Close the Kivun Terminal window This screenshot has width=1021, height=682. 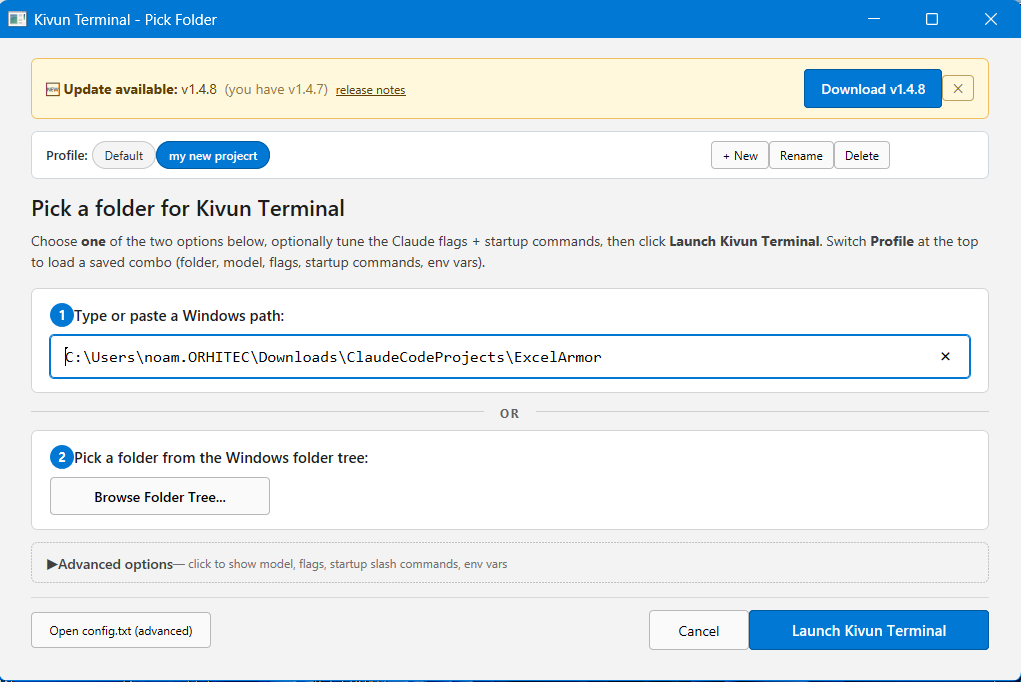click(990, 19)
